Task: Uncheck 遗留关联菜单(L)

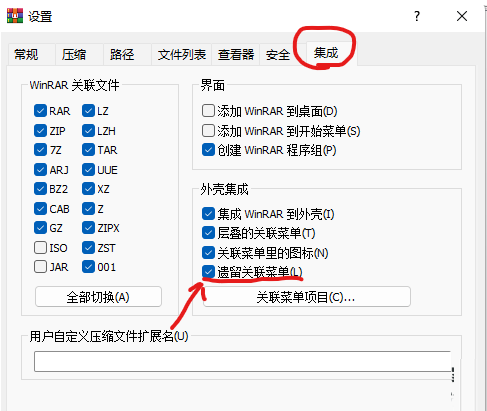Action: pyautogui.click(x=208, y=272)
